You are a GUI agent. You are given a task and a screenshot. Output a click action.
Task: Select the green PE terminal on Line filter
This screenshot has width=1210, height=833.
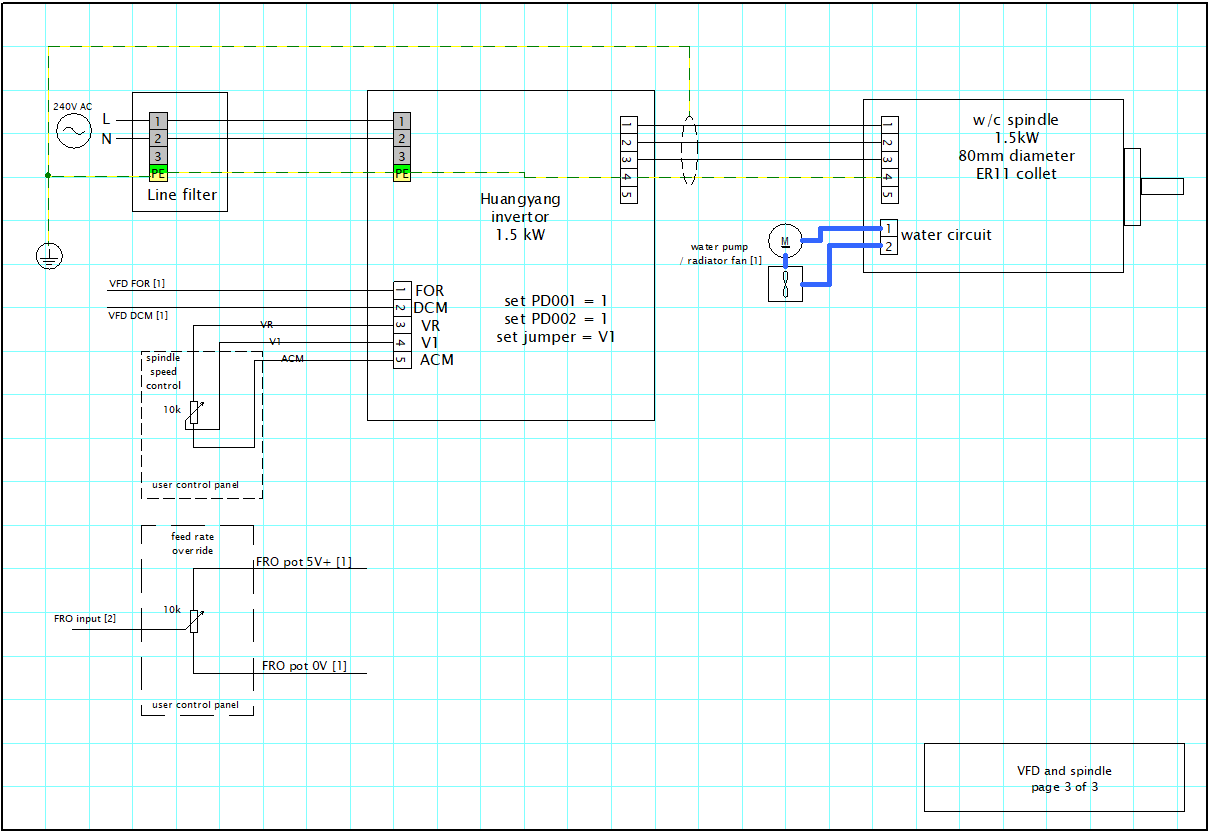158,174
